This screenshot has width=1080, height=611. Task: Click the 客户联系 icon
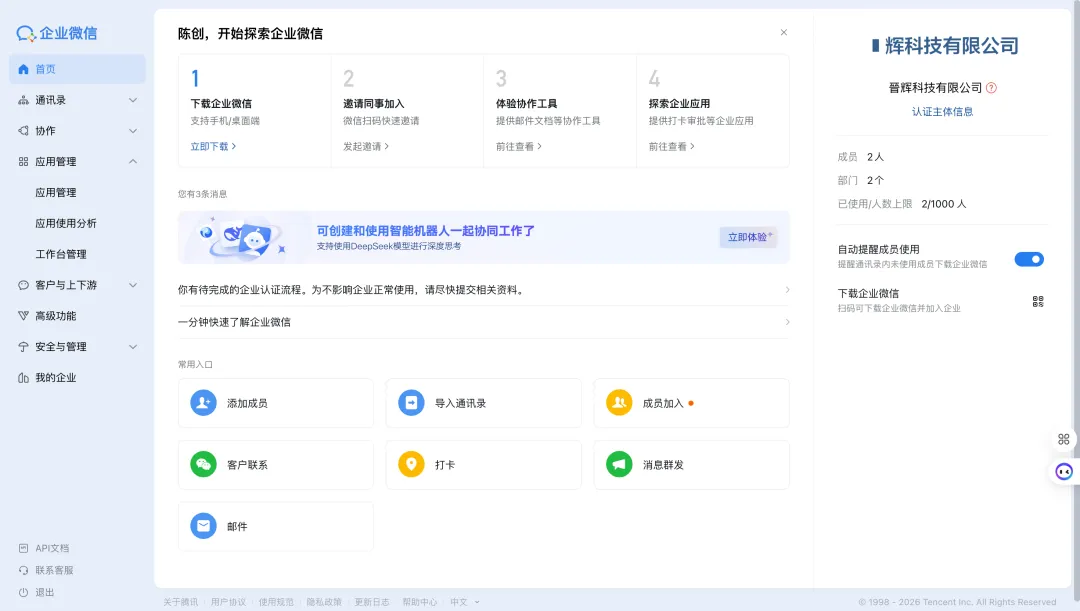[203, 465]
